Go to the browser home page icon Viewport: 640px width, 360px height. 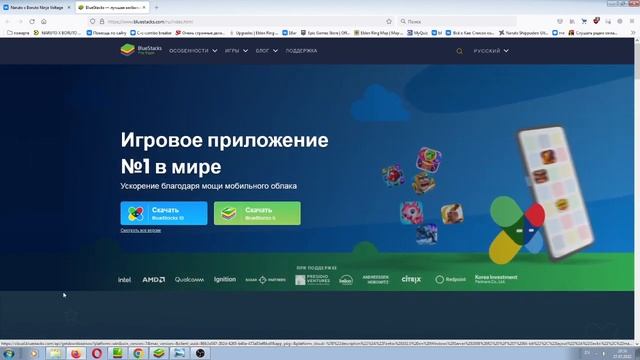pos(44,21)
